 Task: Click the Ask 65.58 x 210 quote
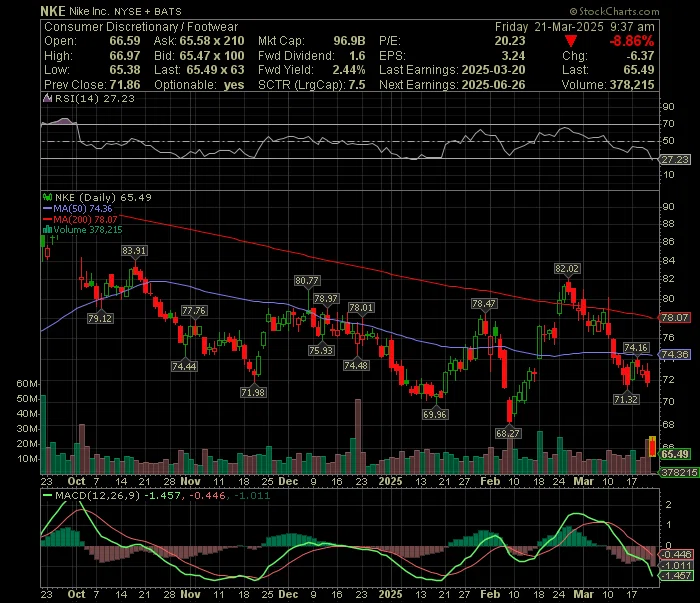pyautogui.click(x=212, y=41)
